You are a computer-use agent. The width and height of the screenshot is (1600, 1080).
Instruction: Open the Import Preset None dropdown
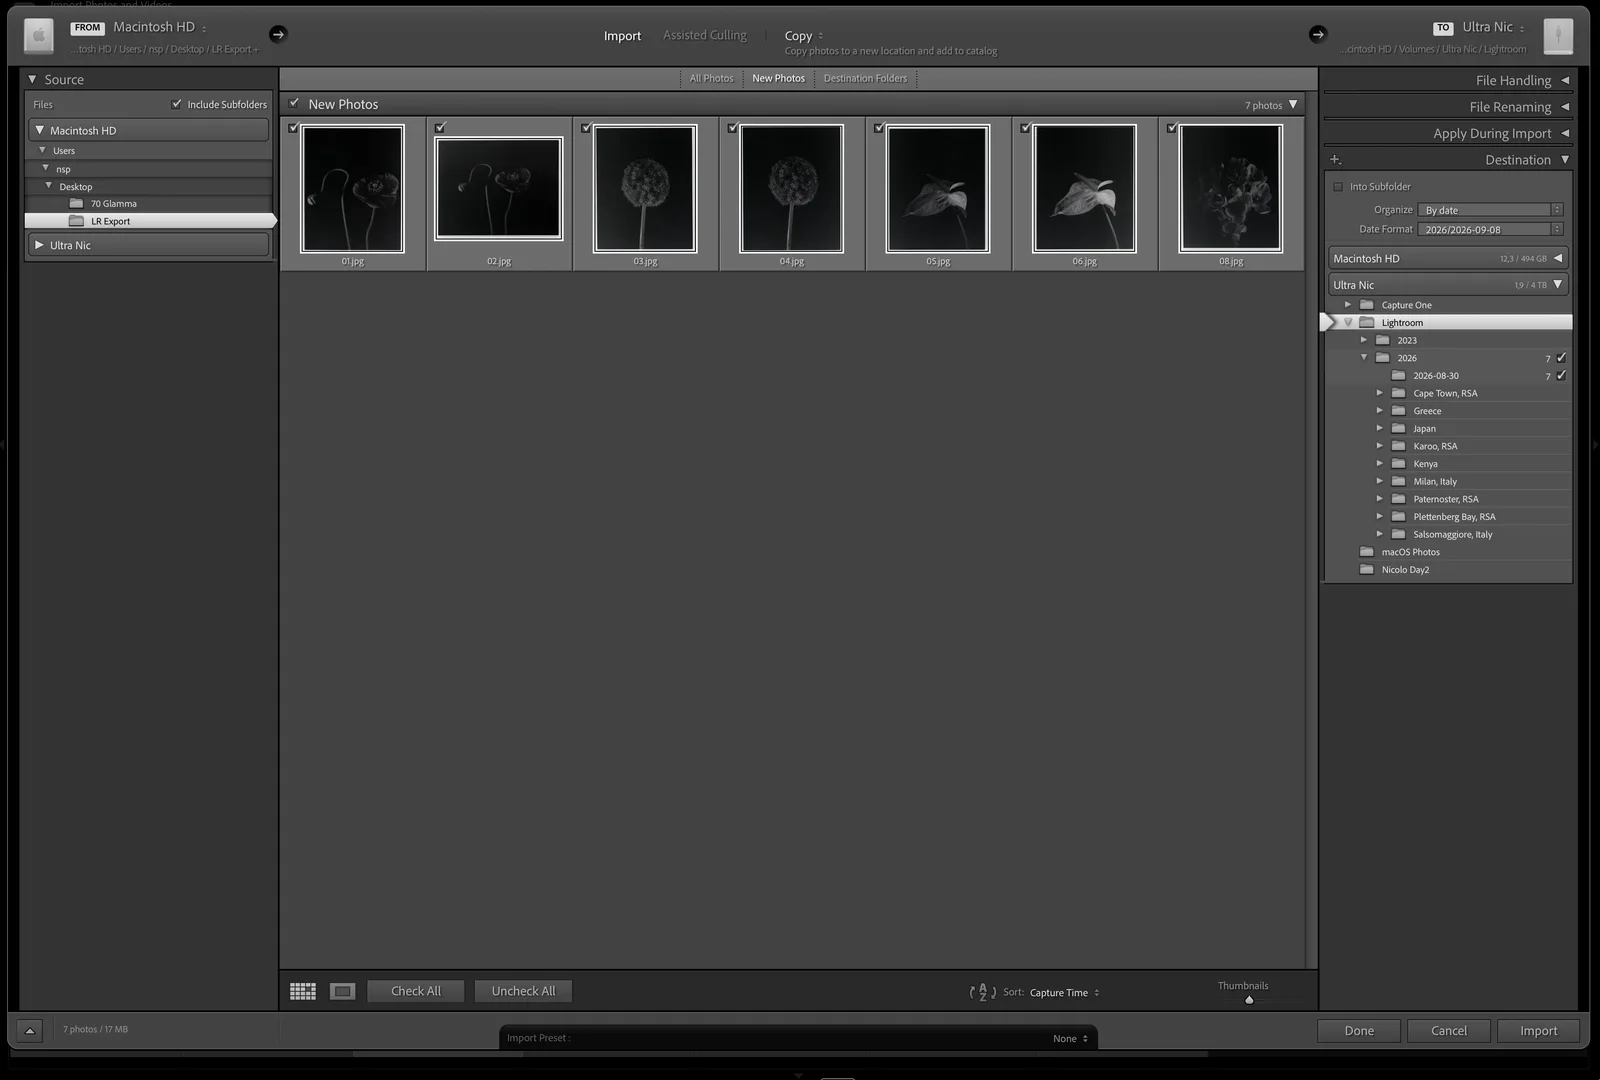1070,1038
